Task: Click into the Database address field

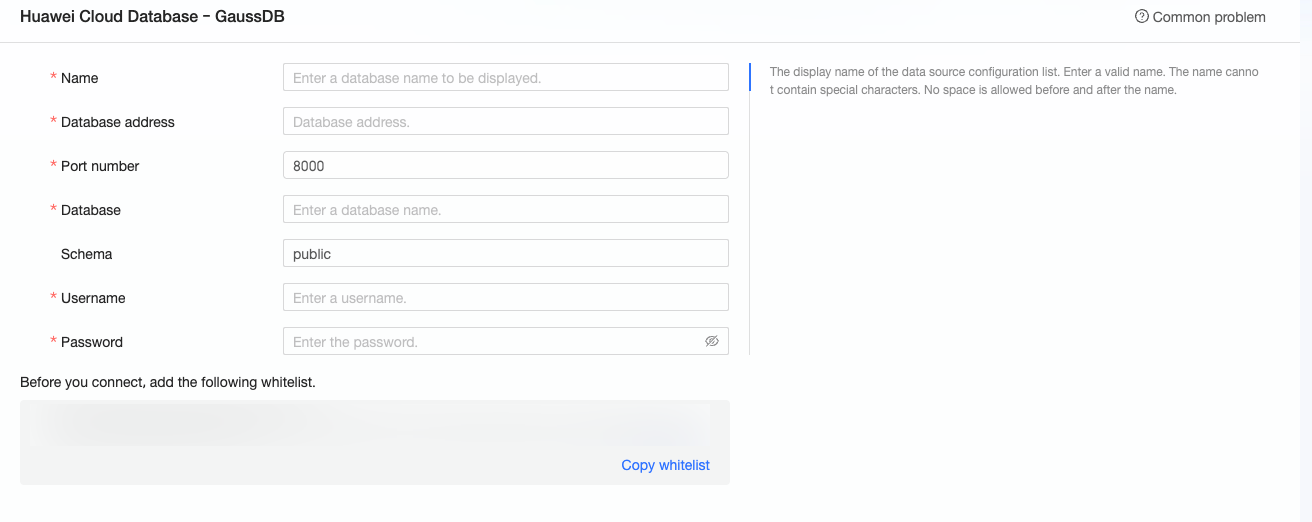Action: tap(505, 122)
